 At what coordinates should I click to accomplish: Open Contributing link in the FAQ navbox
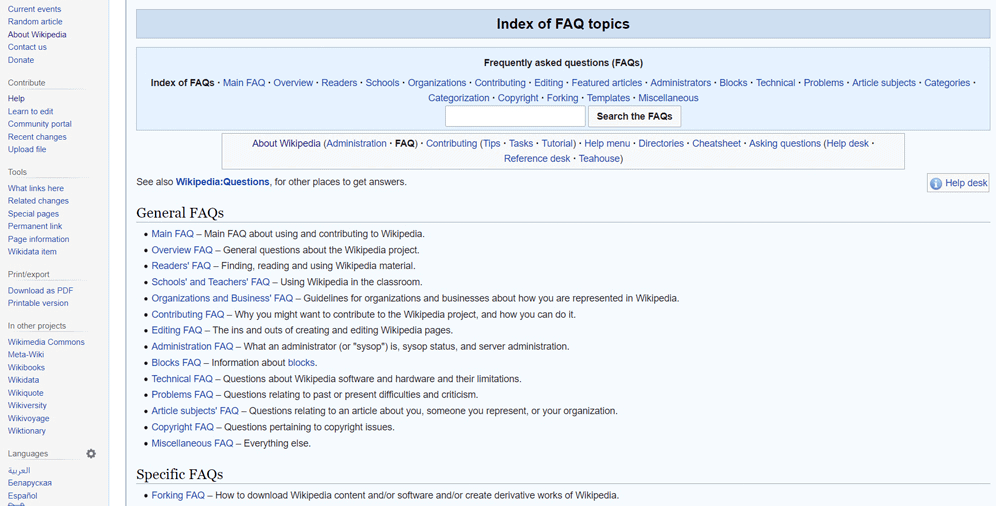pyautogui.click(x=500, y=83)
